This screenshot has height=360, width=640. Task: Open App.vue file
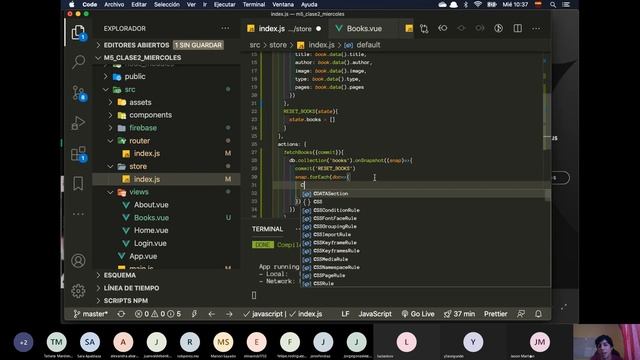143,256
